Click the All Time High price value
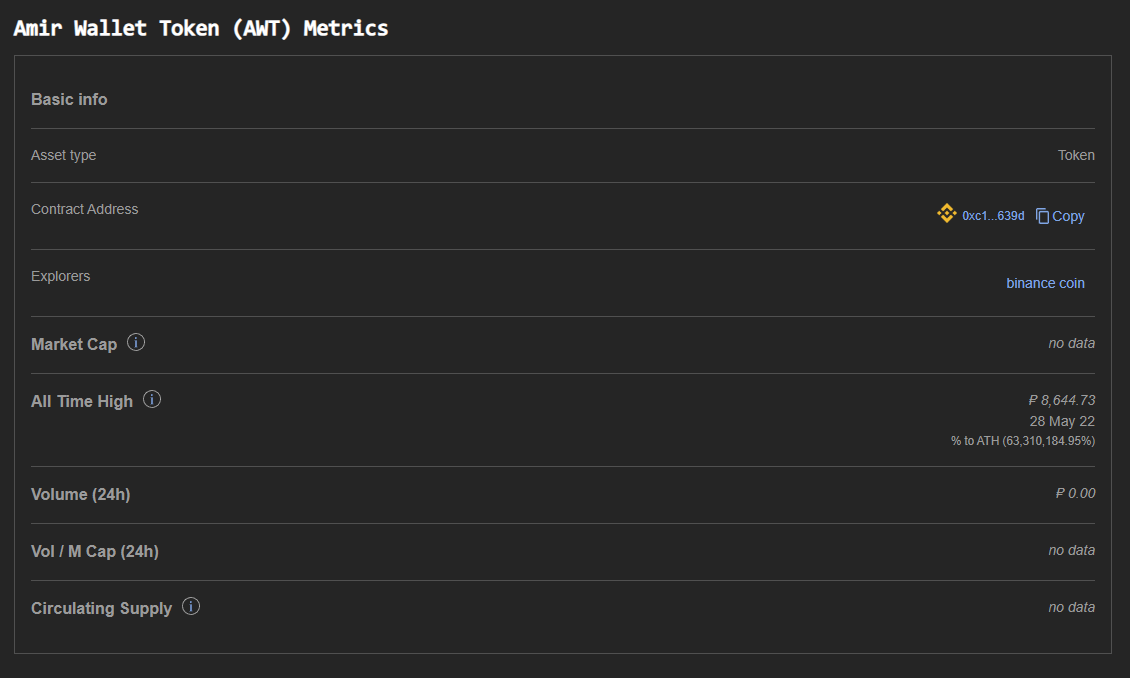This screenshot has height=678, width=1130. [1062, 400]
